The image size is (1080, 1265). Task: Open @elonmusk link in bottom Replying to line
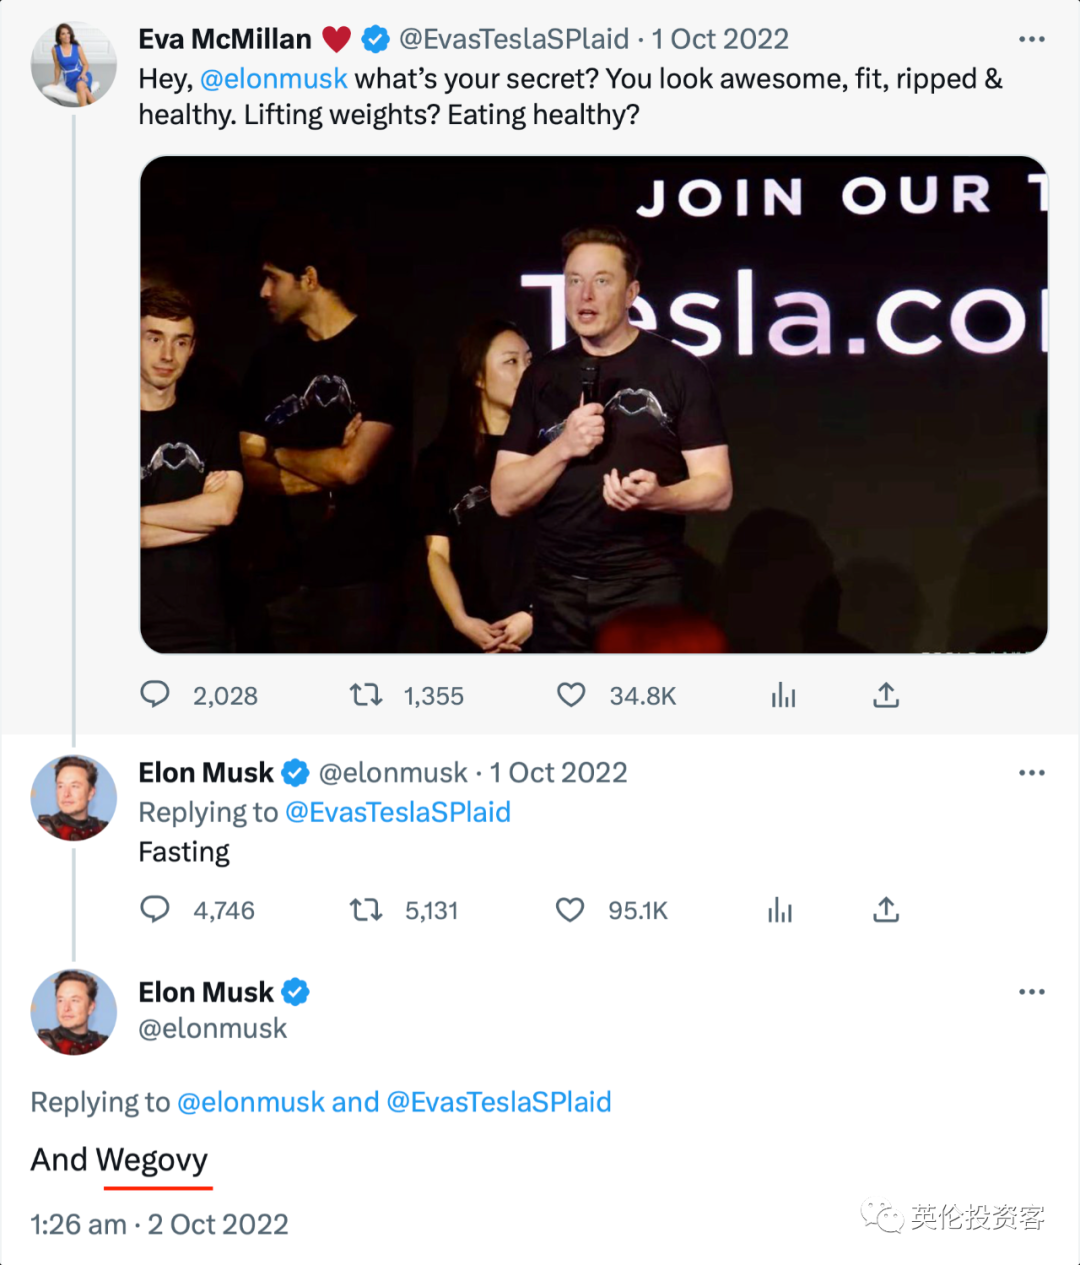click(251, 1102)
